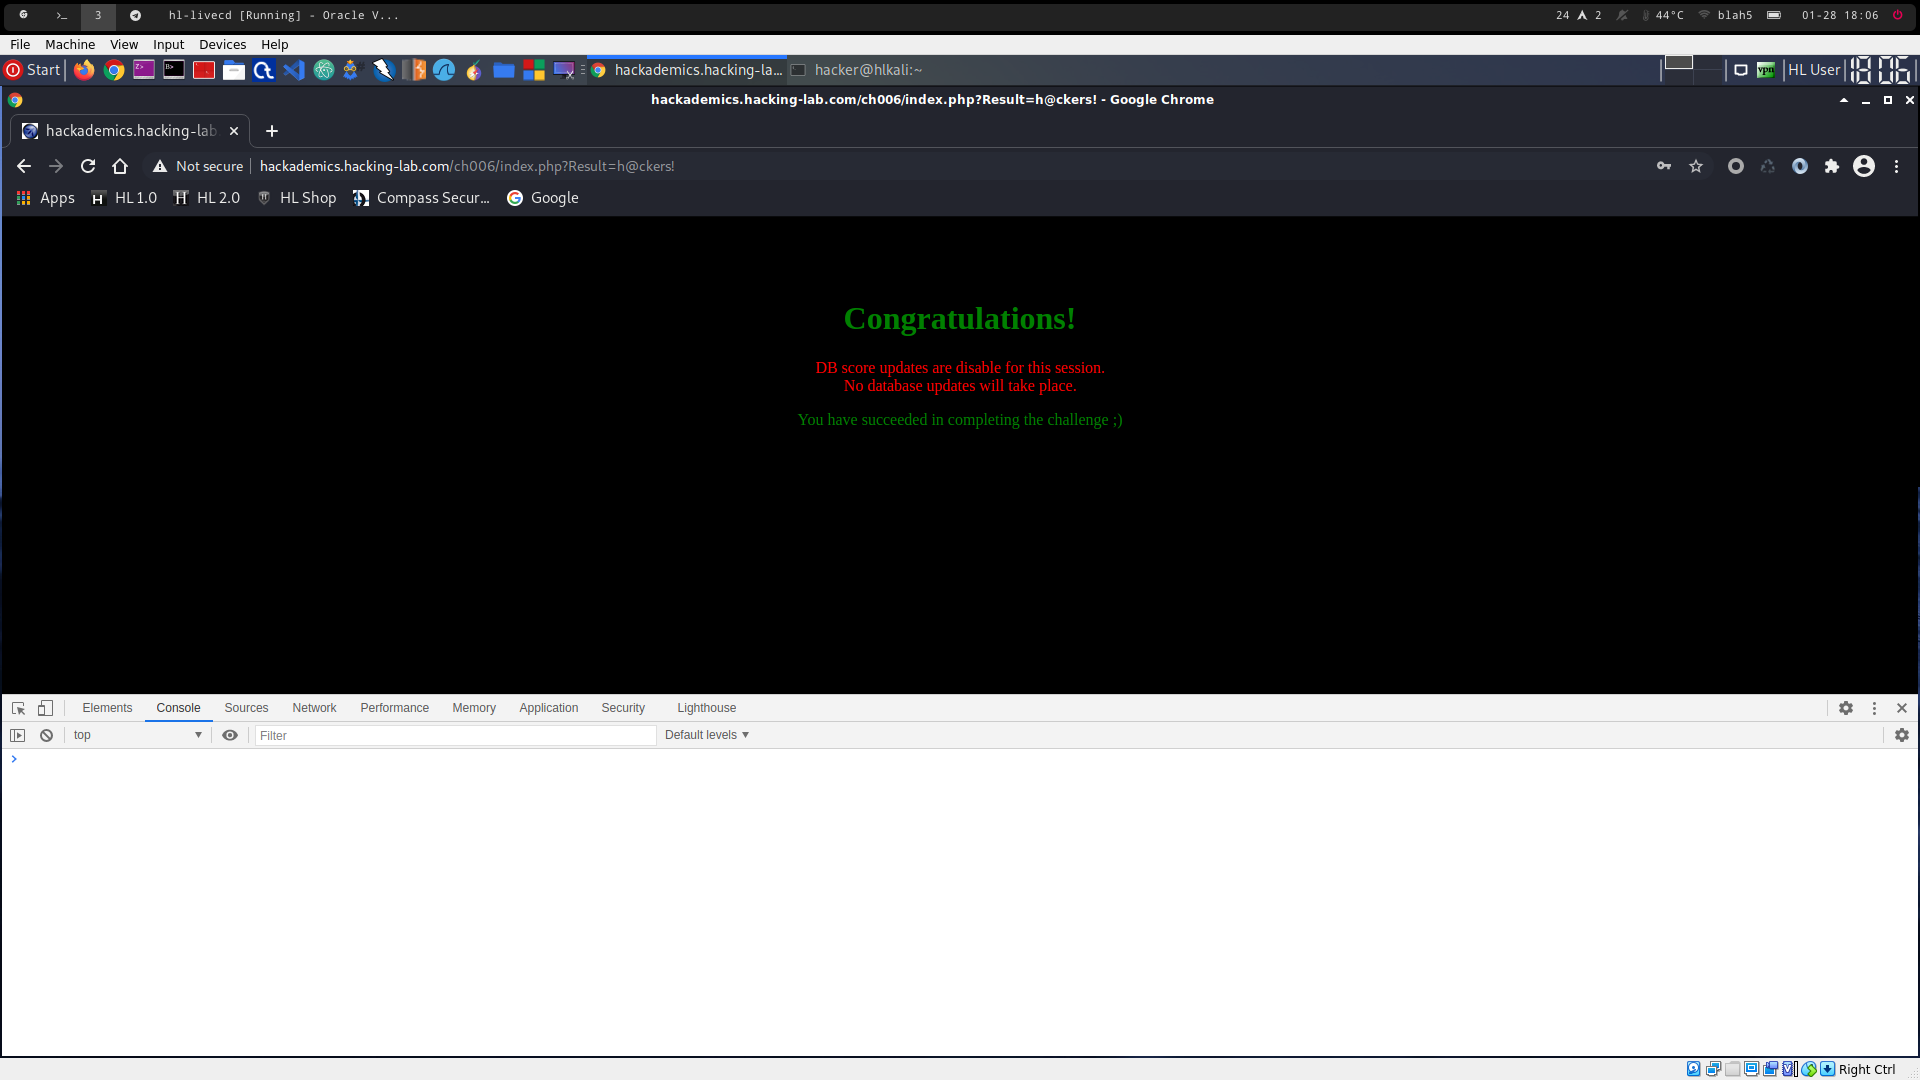Open the Chrome three-dot main menu

click(x=1896, y=167)
